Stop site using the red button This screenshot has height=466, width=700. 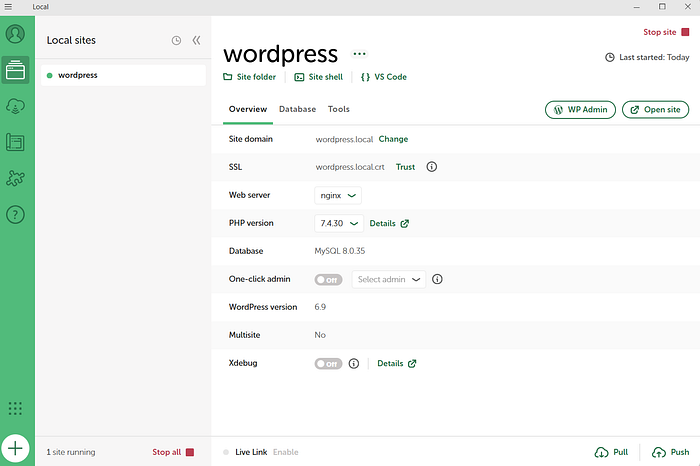click(x=666, y=32)
